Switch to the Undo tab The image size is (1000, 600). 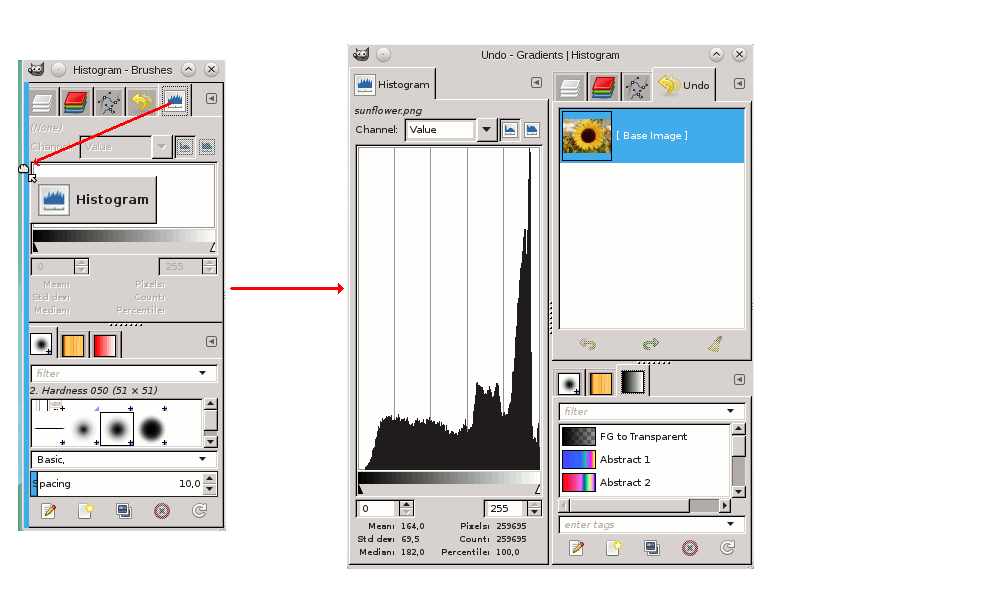pos(685,84)
